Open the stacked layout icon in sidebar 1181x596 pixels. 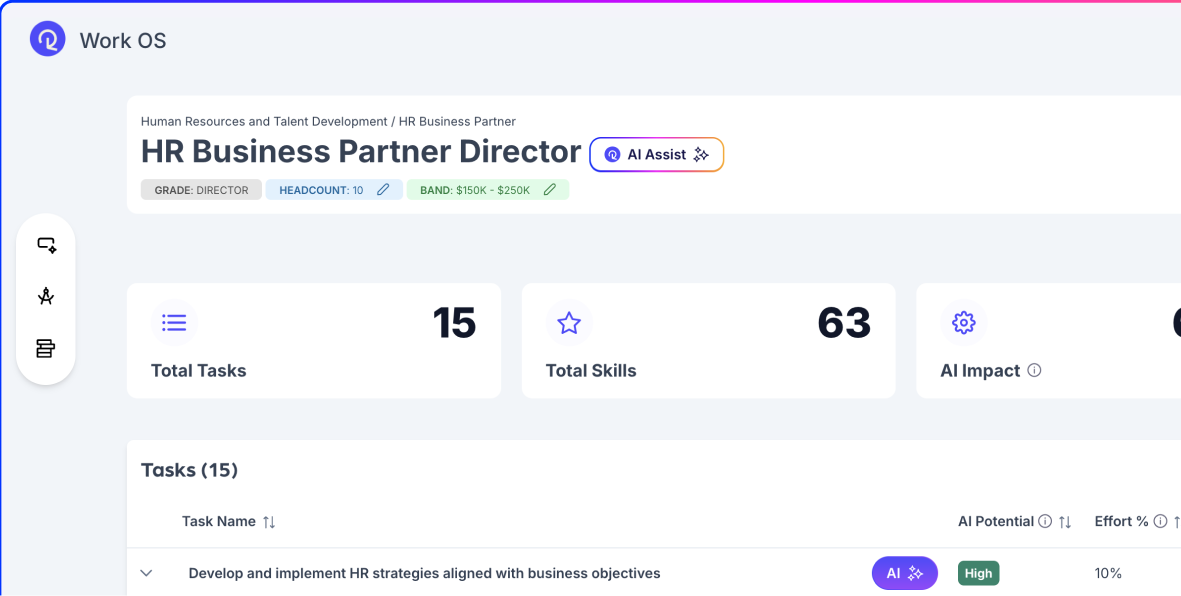pos(46,348)
